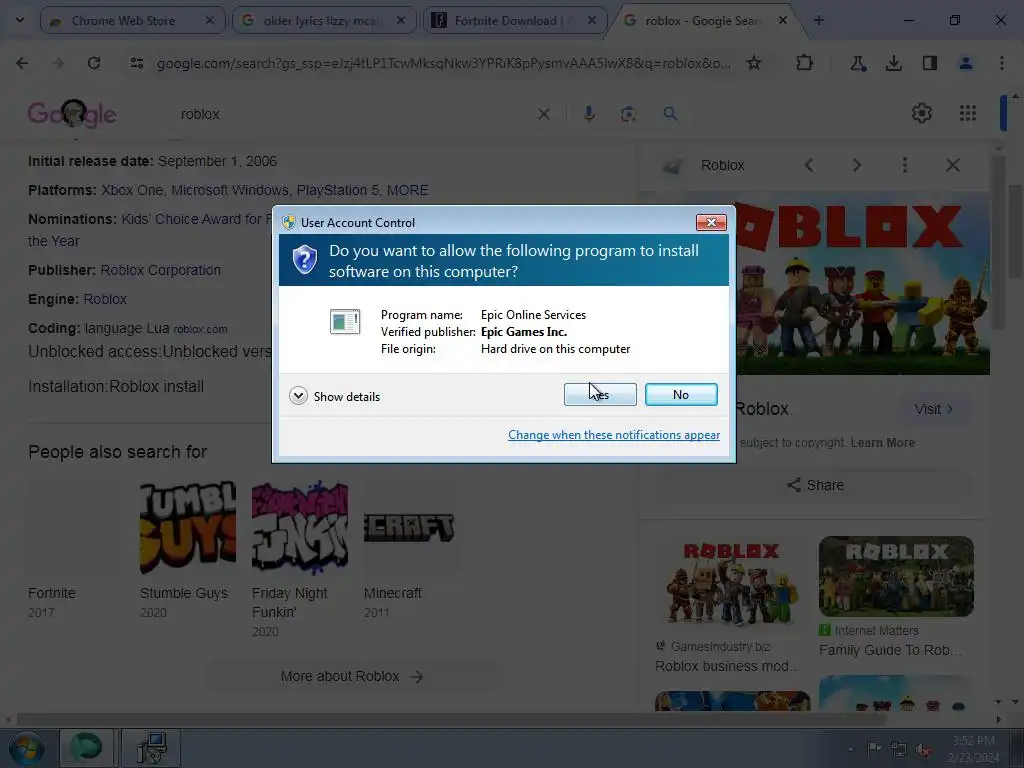Search by image with Lens icon

point(628,114)
